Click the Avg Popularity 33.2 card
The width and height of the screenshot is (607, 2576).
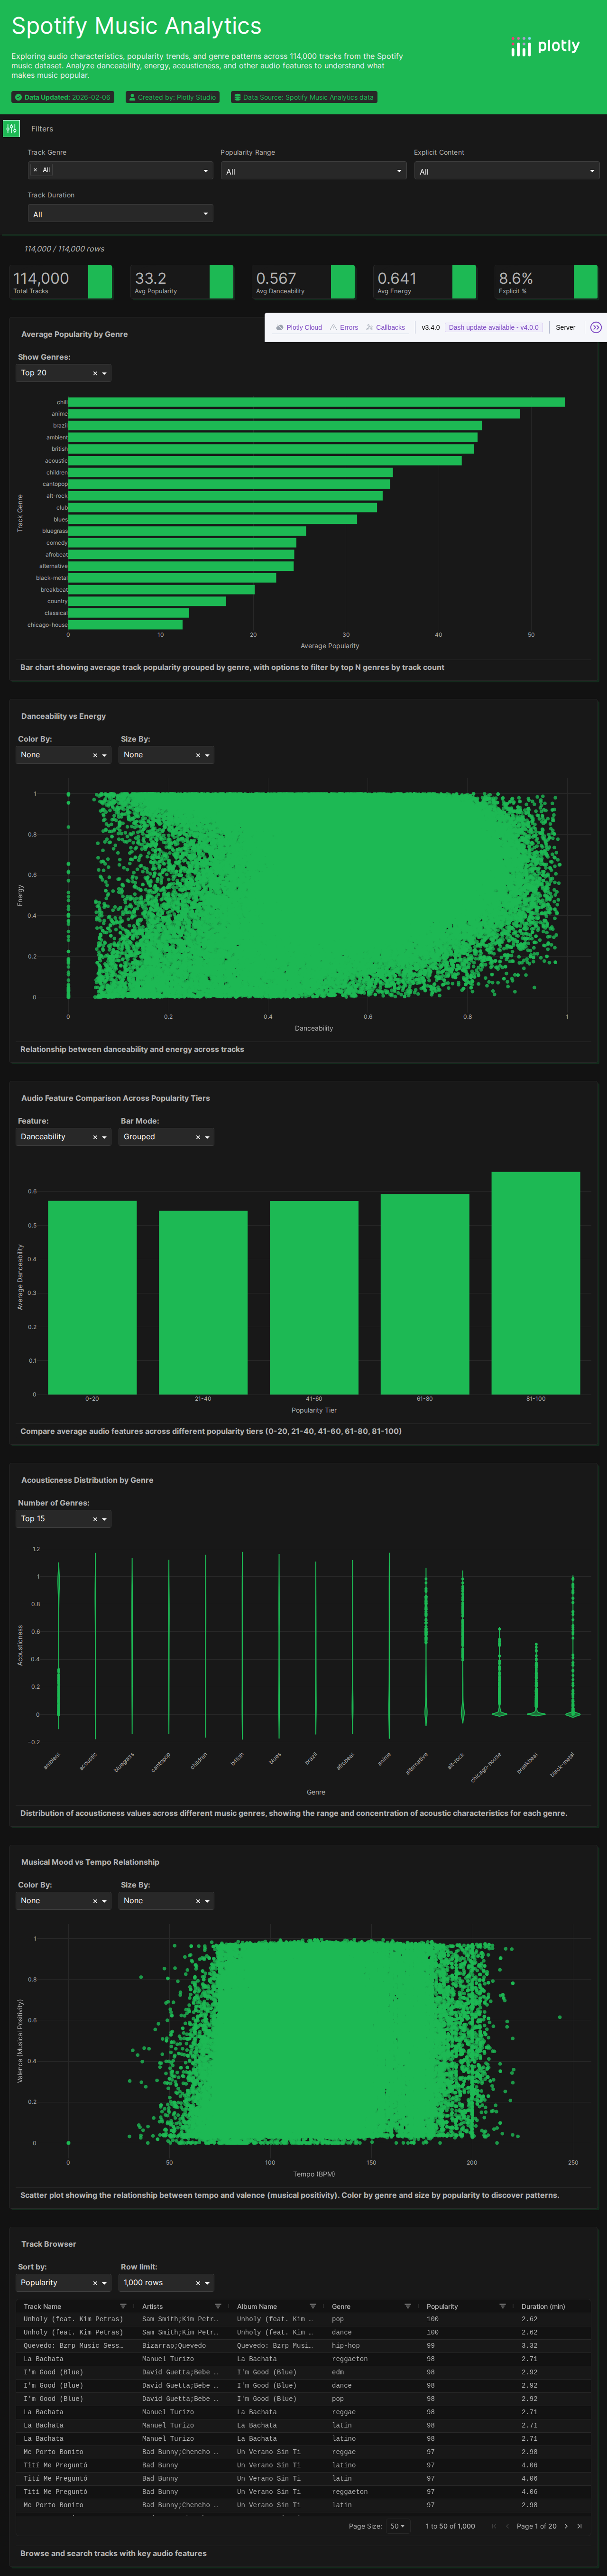click(183, 282)
